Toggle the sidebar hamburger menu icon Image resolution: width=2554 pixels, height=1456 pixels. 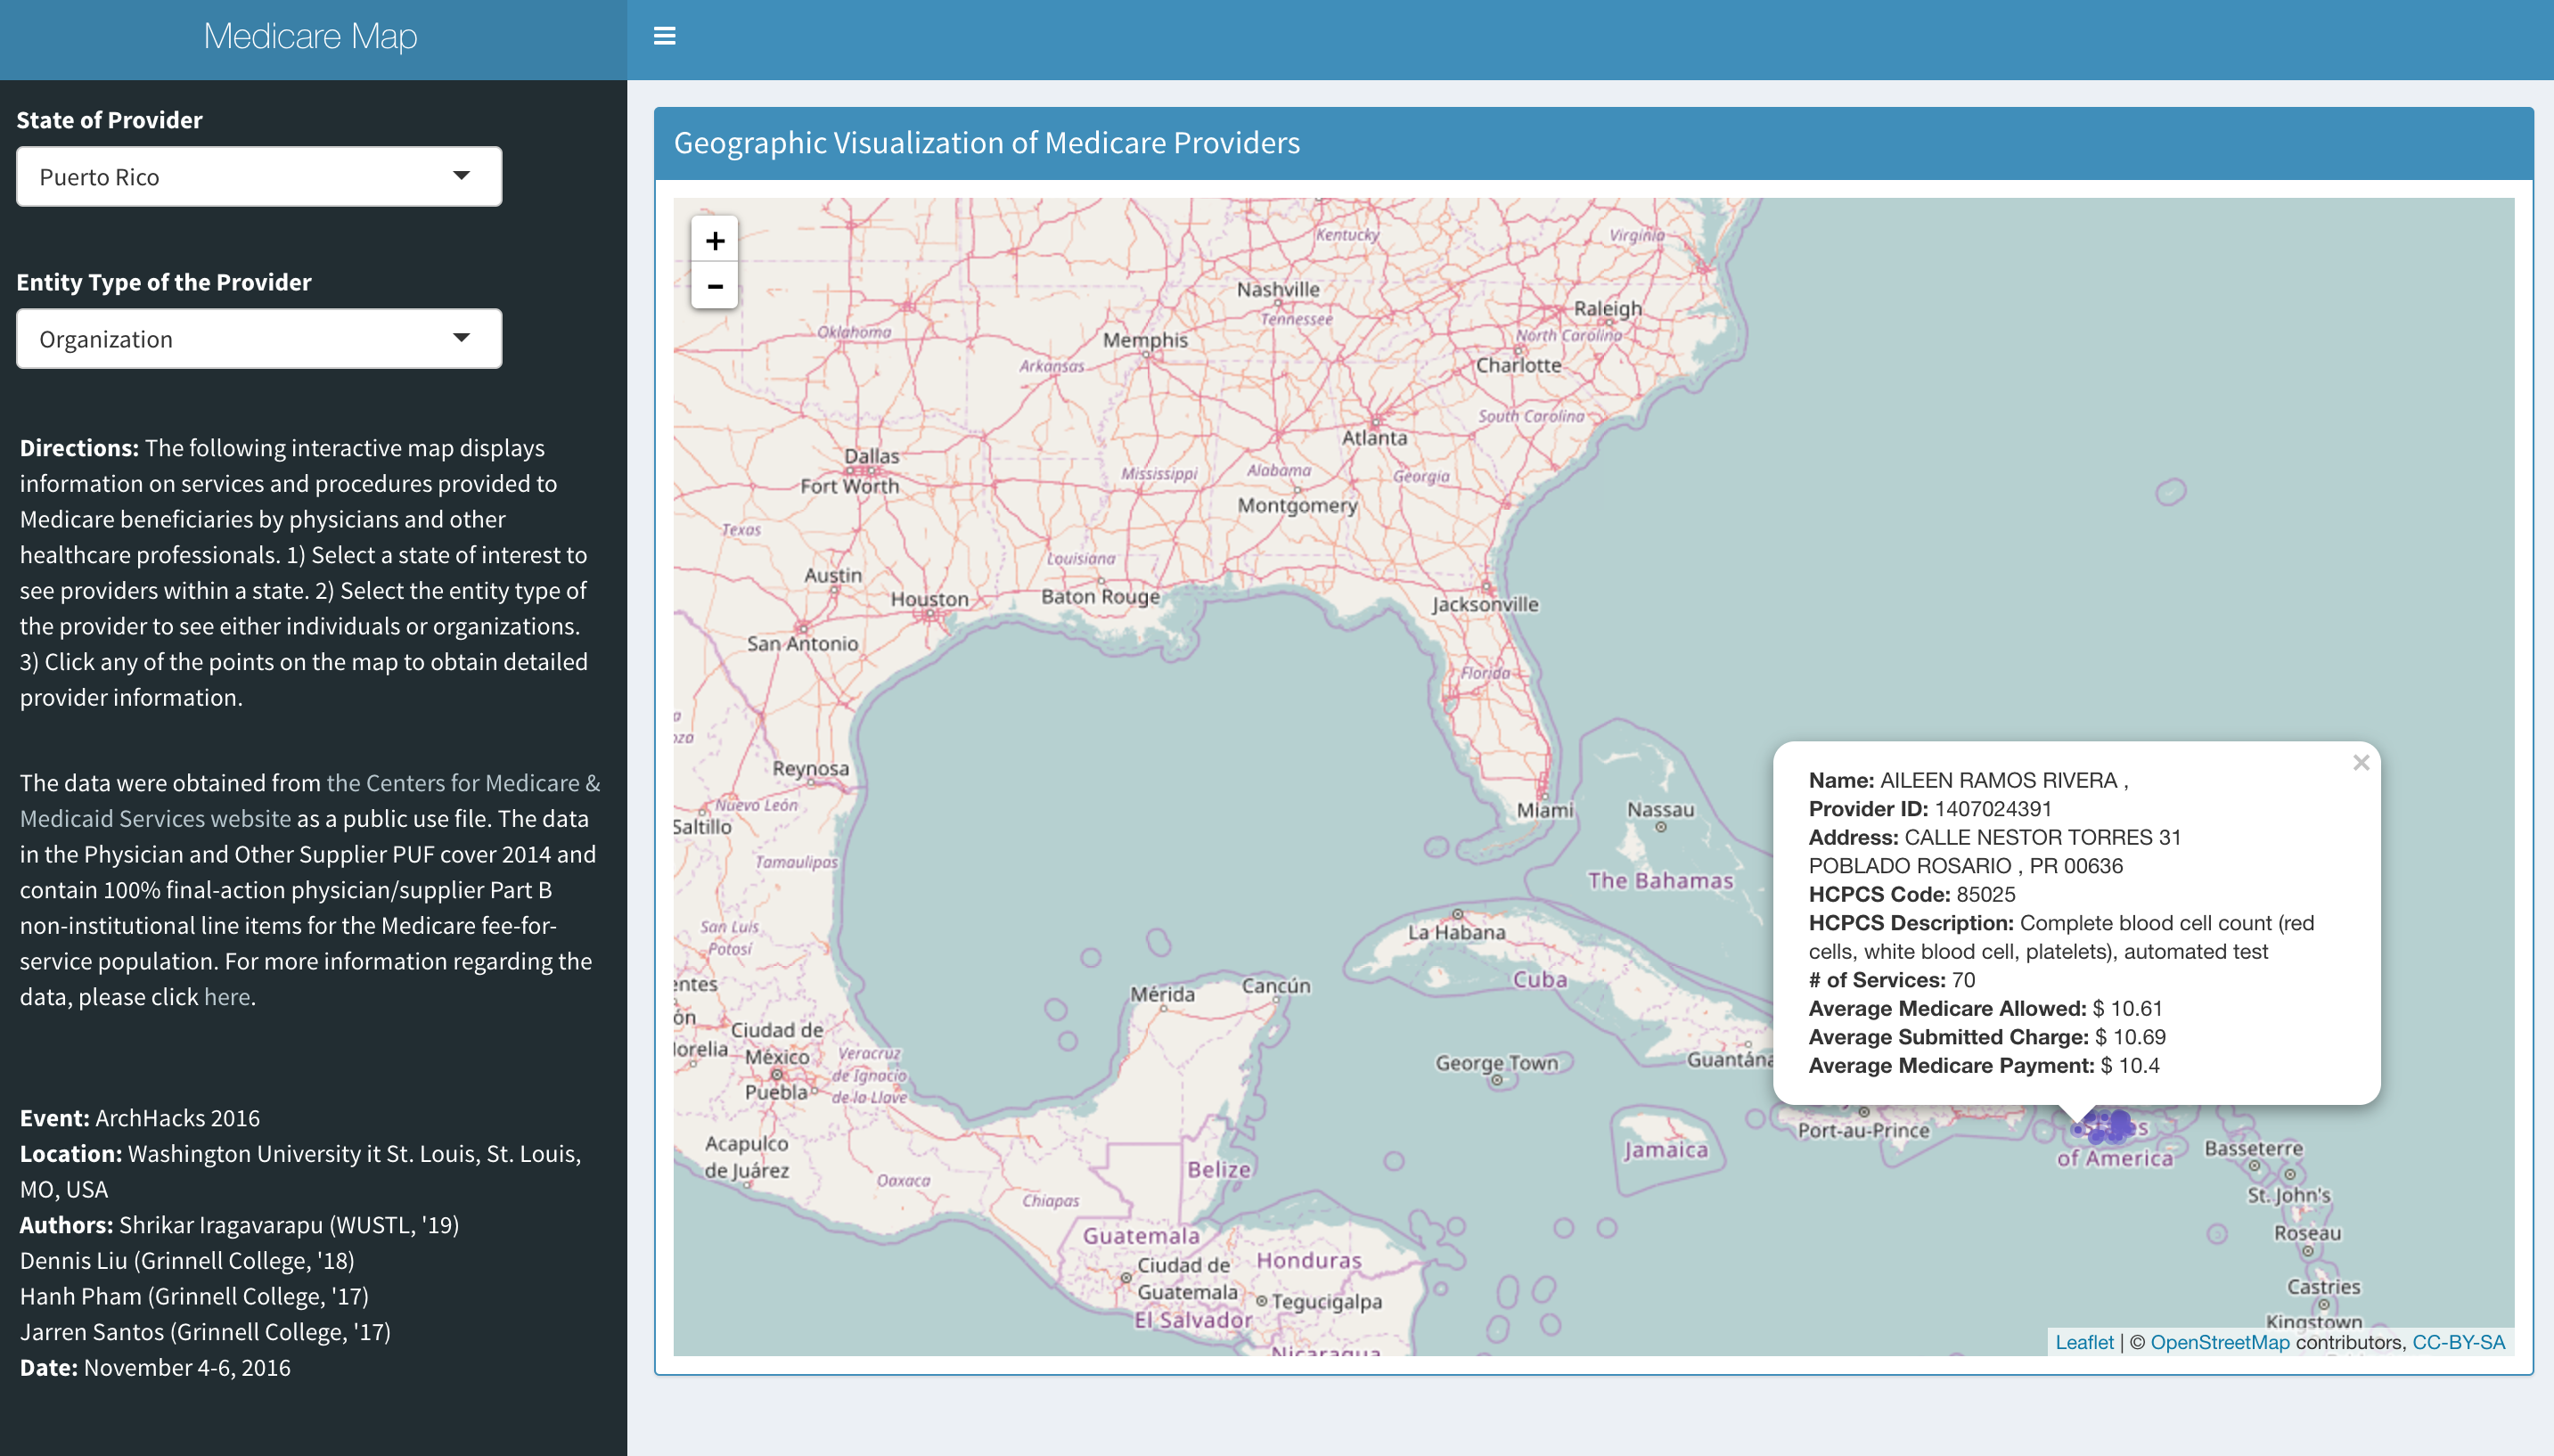(664, 36)
